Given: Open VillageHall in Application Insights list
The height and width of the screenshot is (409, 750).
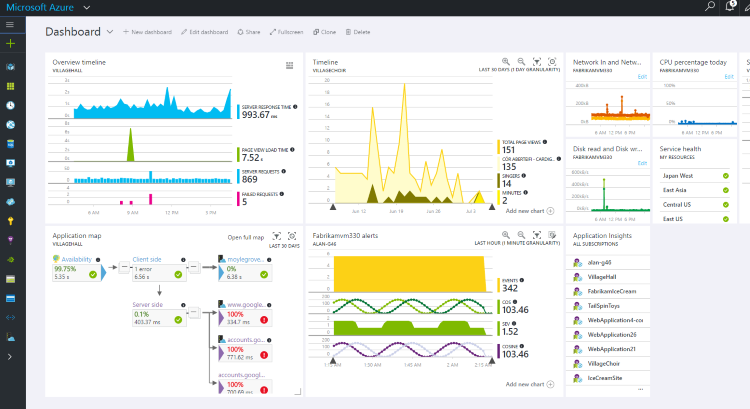Looking at the screenshot, I should point(610,277).
